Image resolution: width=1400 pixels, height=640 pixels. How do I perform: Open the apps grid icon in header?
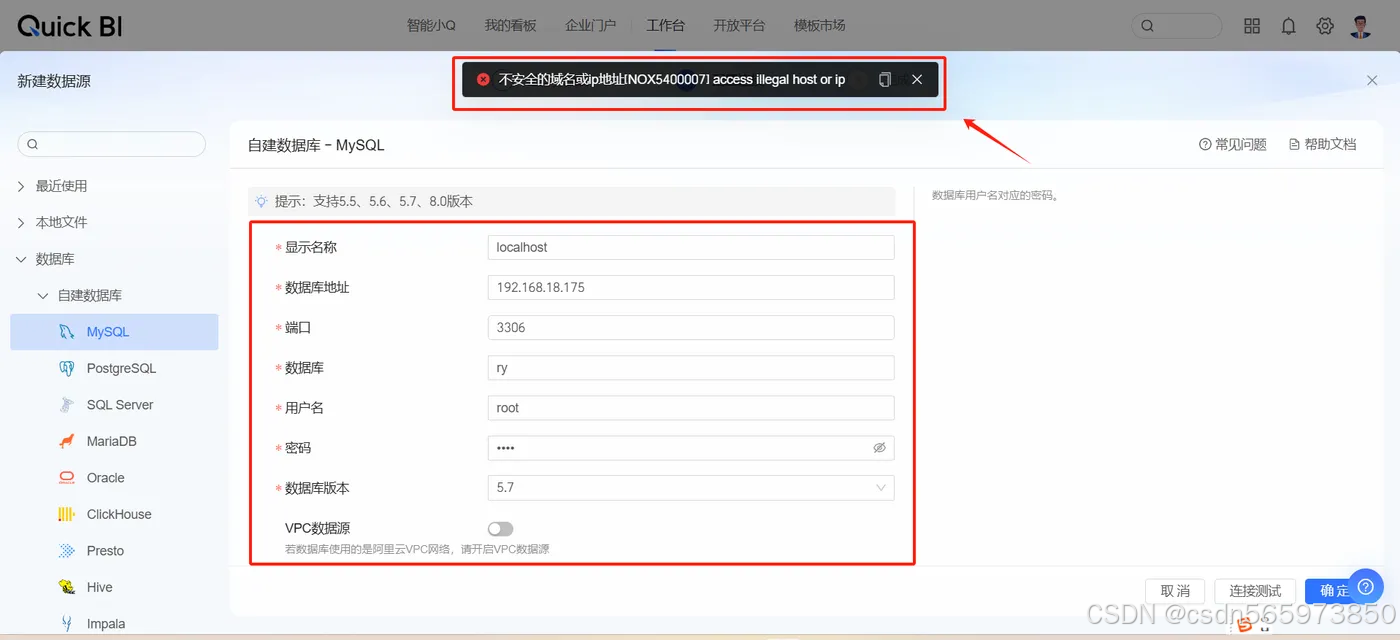click(x=1252, y=26)
